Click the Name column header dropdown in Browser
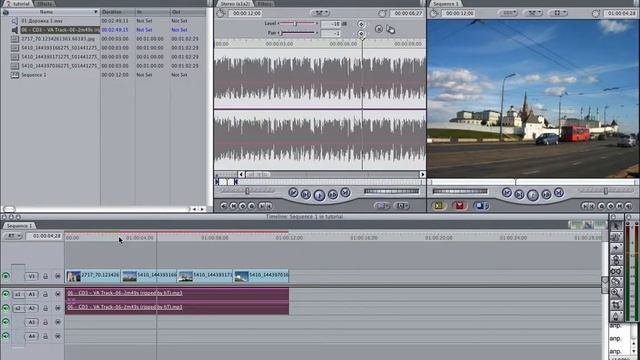 tap(96, 12)
